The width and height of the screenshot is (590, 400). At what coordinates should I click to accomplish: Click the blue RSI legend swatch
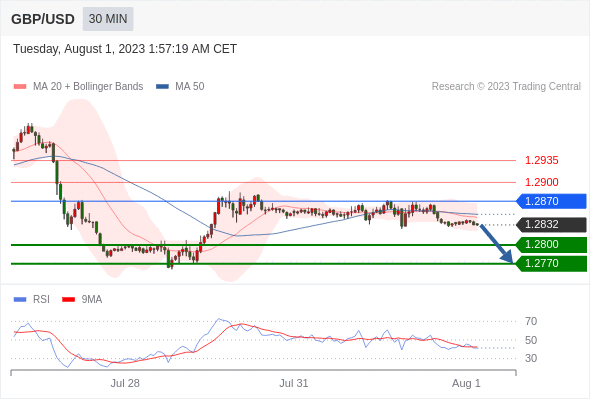[20, 300]
